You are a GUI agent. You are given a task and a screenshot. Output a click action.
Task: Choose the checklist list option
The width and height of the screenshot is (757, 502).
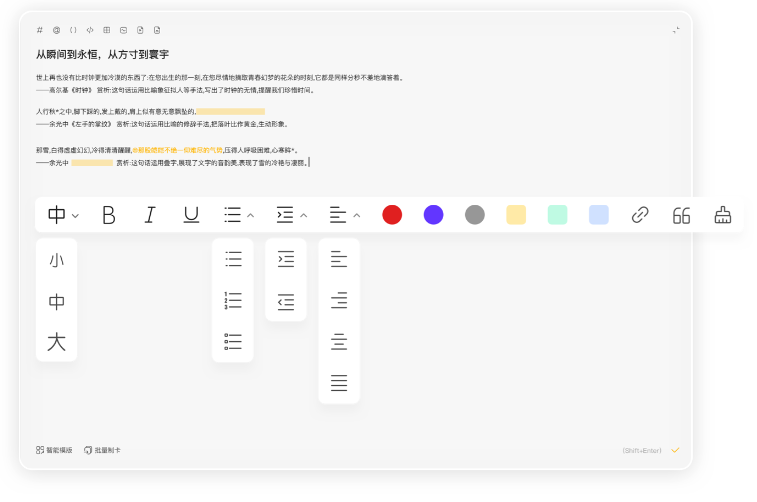click(x=233, y=341)
